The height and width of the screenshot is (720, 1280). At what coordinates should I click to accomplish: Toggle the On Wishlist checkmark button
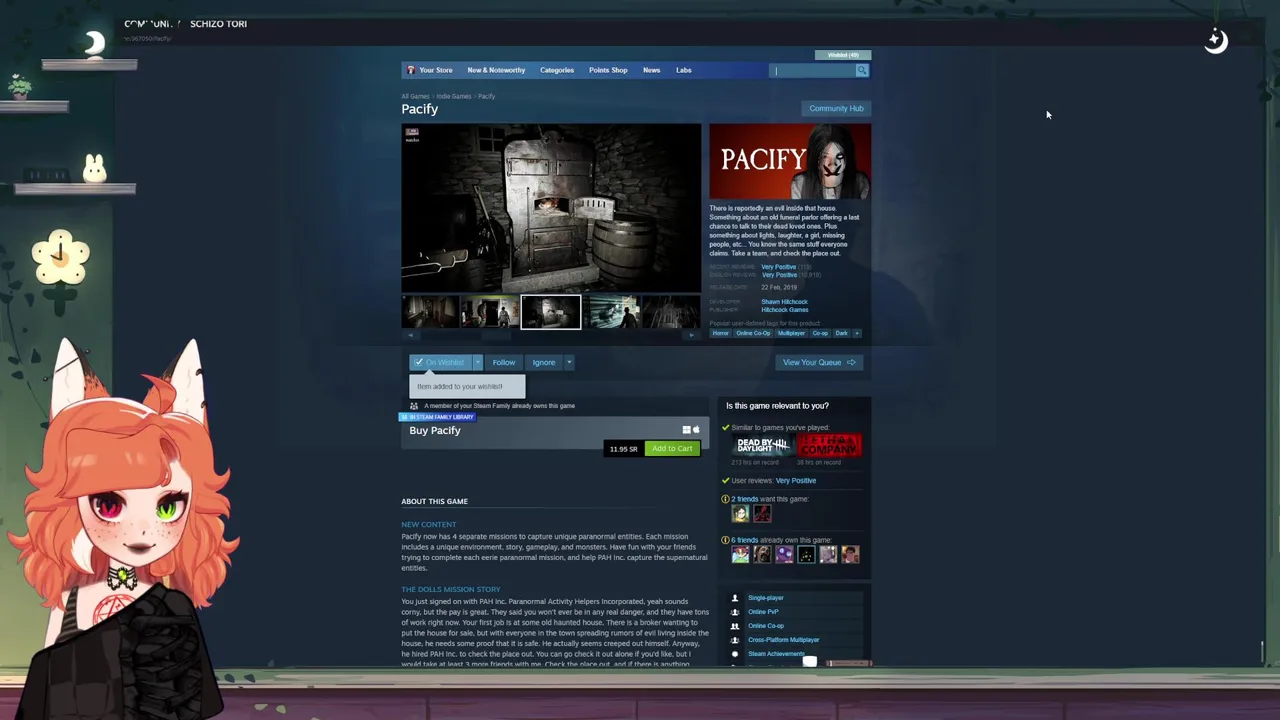pyautogui.click(x=441, y=362)
